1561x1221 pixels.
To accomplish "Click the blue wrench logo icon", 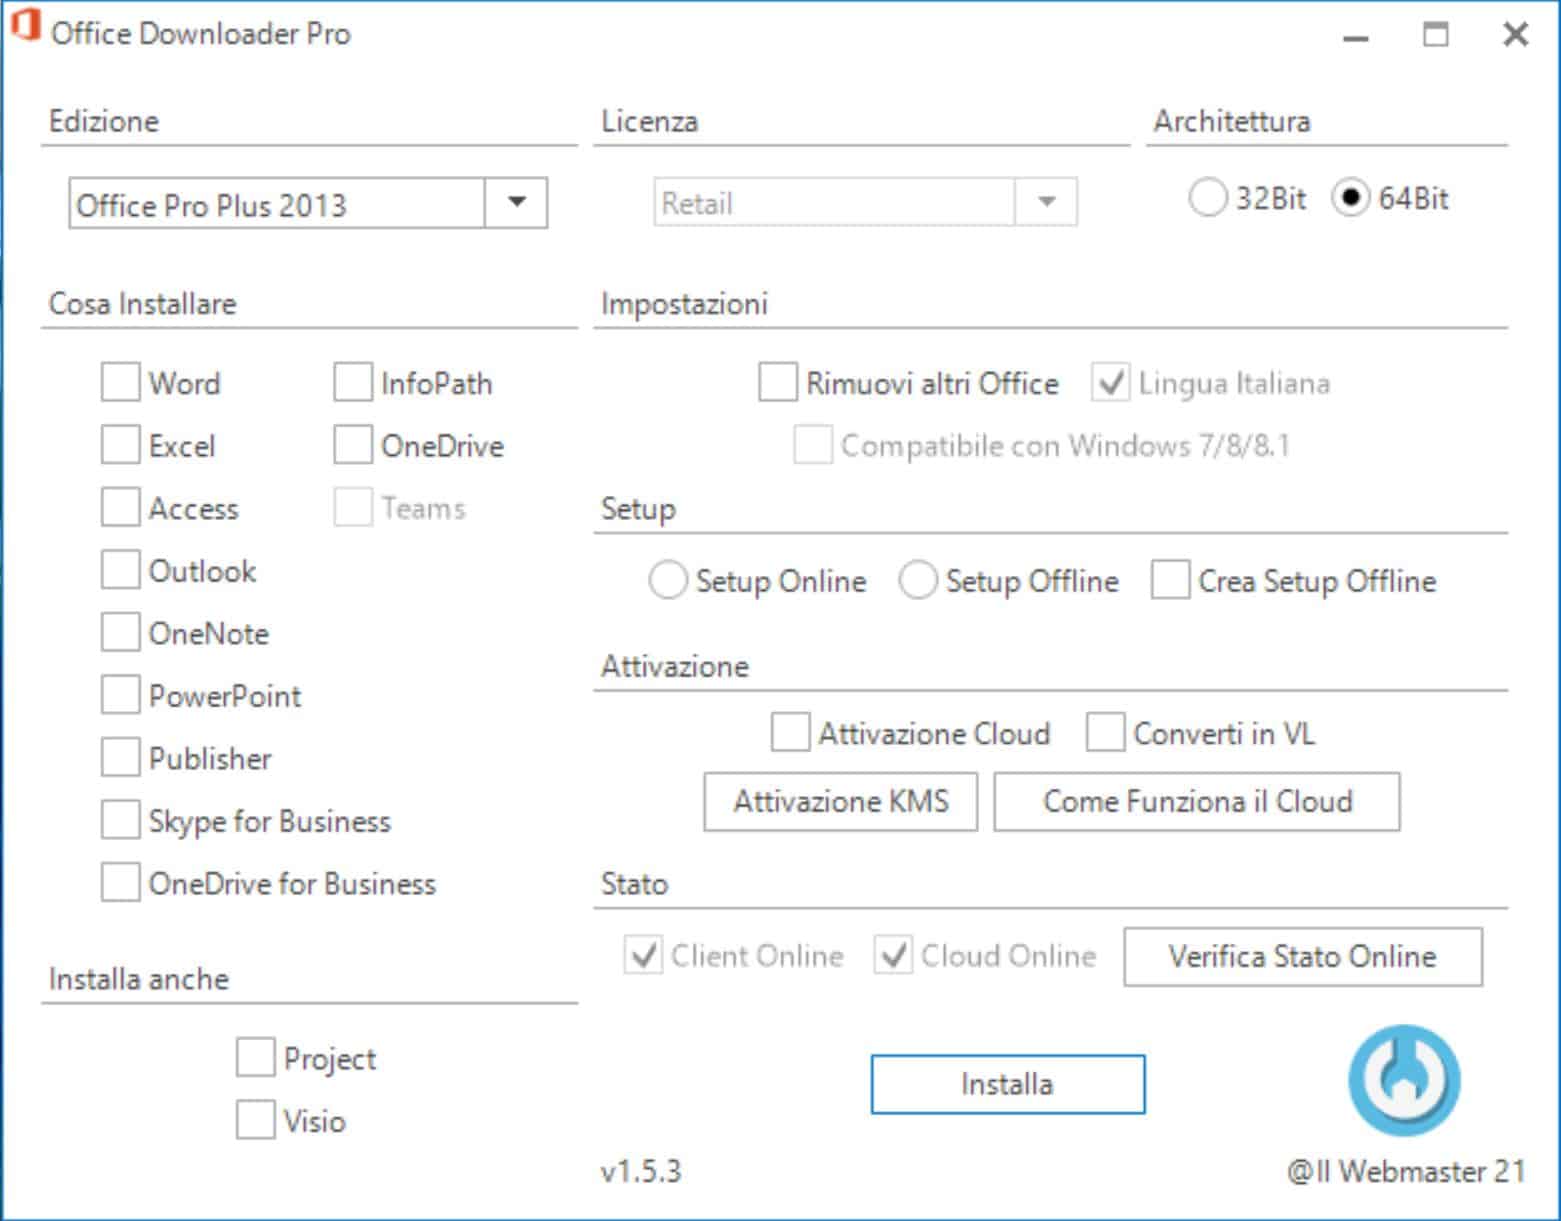I will 1404,1081.
